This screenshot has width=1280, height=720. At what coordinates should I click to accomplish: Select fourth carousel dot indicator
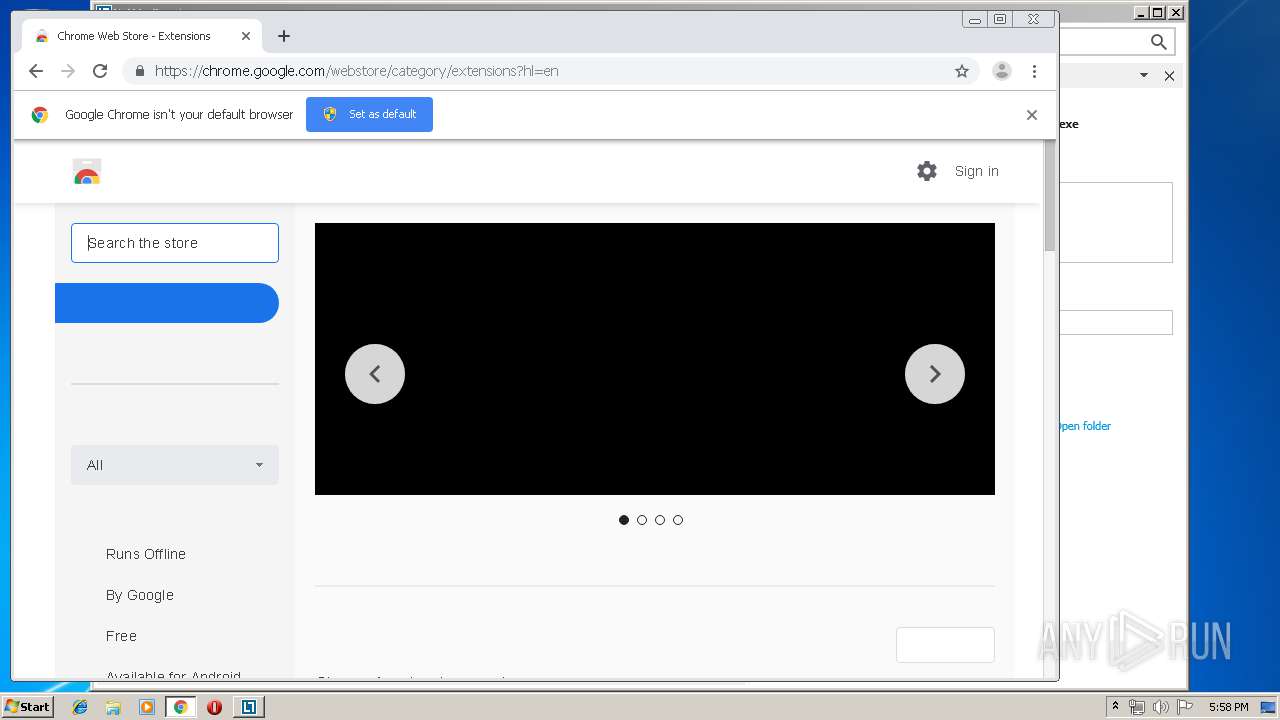pos(678,520)
